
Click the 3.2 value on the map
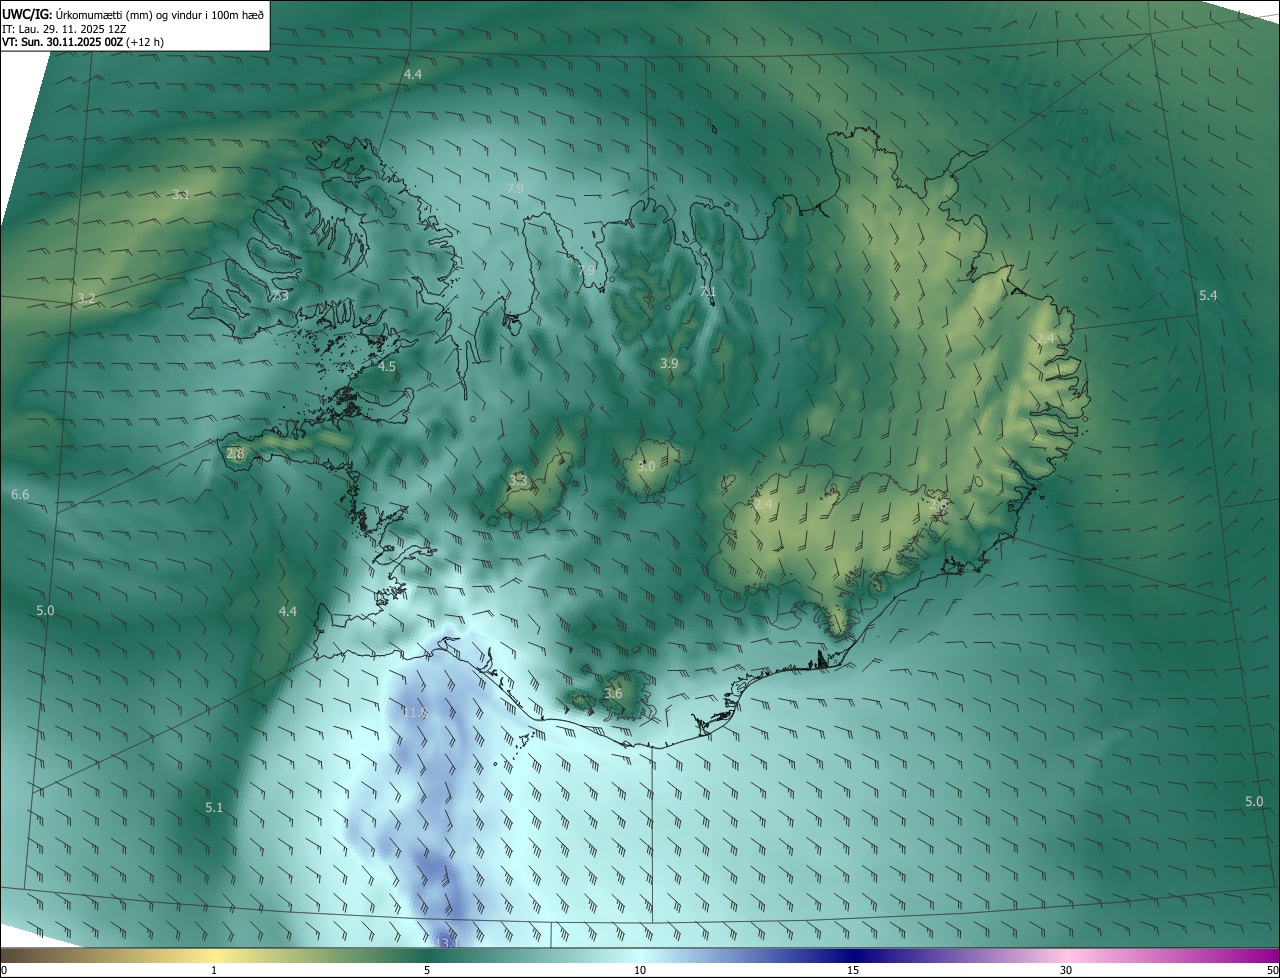[x=86, y=298]
